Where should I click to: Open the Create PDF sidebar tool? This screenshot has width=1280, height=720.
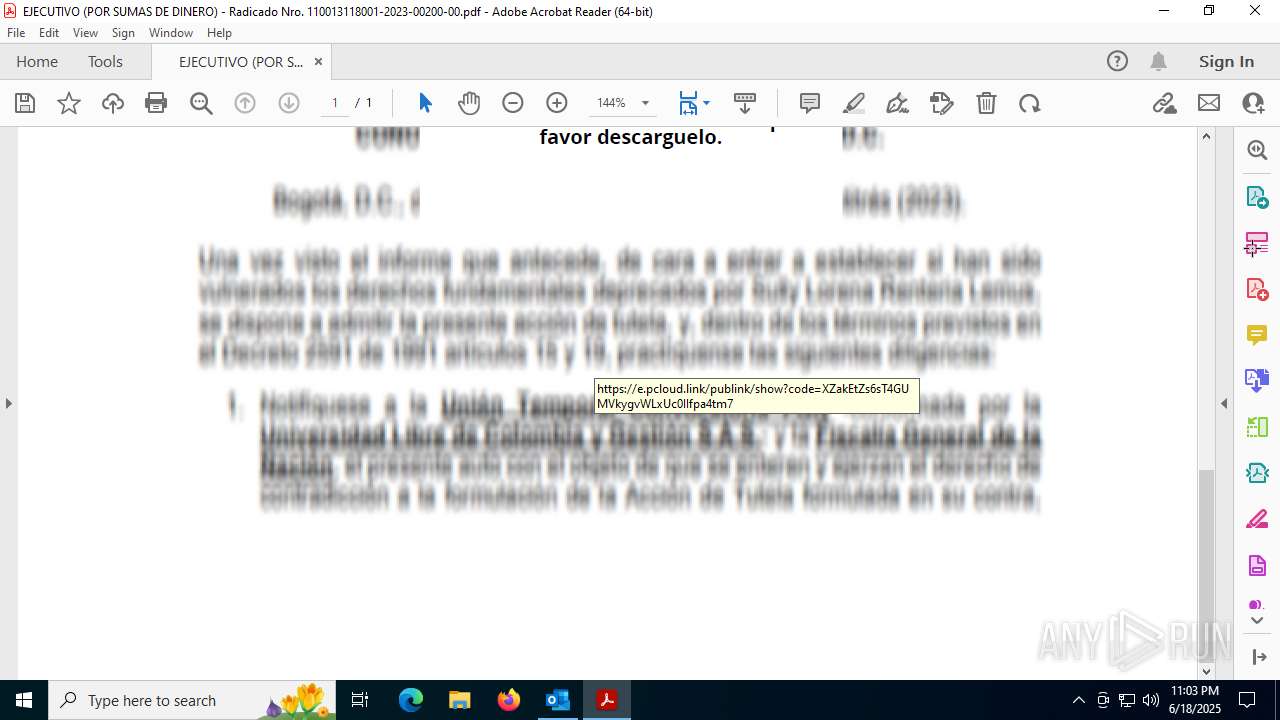tap(1257, 289)
